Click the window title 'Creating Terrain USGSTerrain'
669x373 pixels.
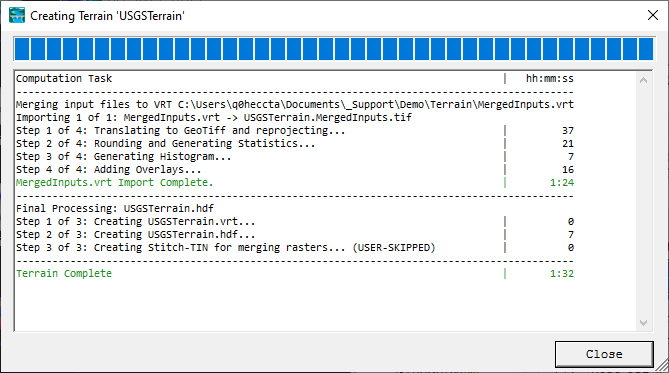pos(107,16)
